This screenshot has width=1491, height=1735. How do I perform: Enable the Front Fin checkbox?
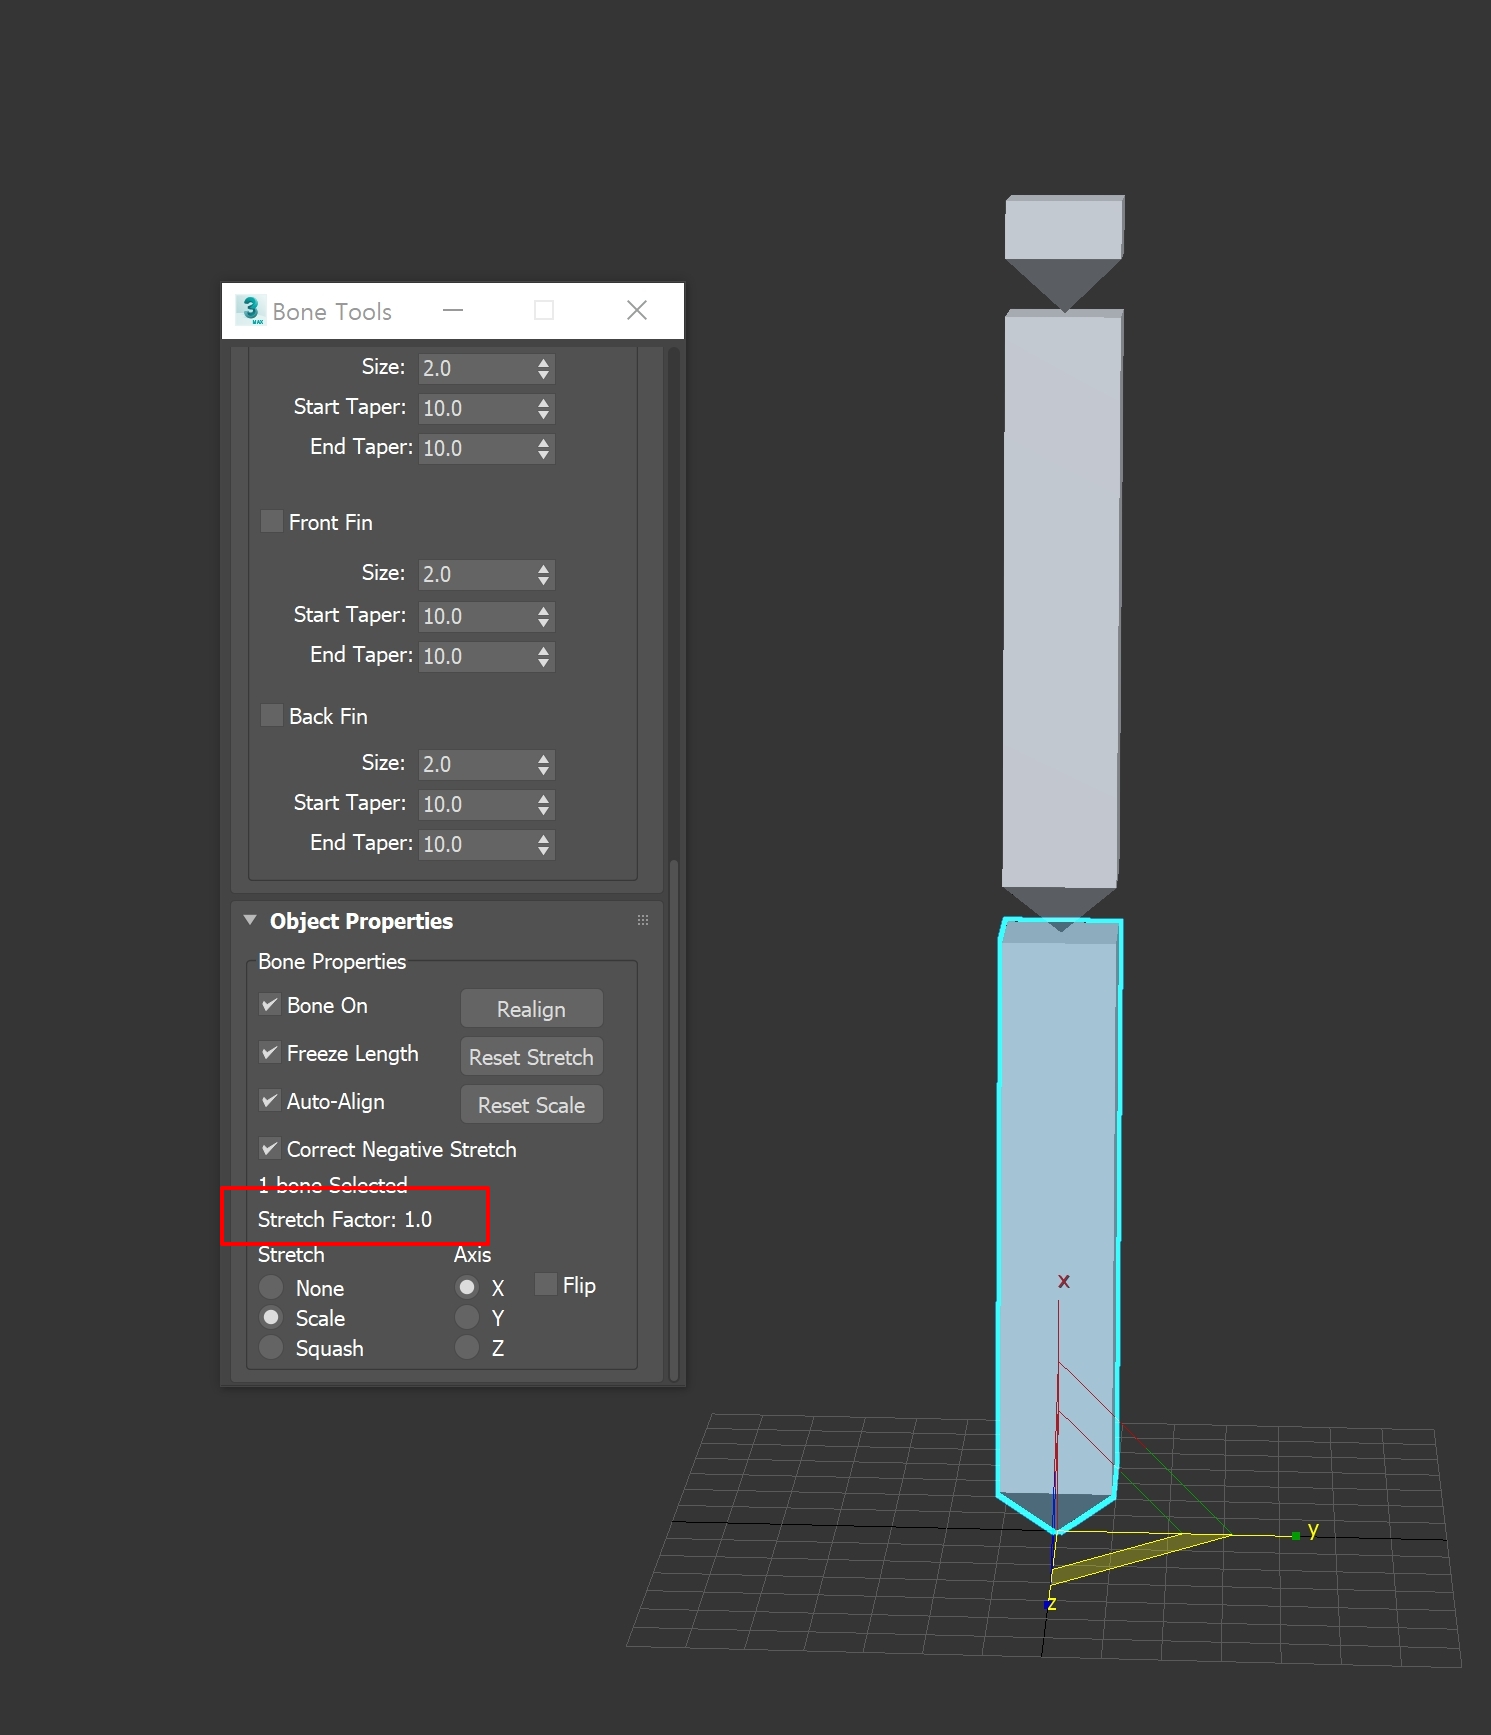[x=271, y=521]
